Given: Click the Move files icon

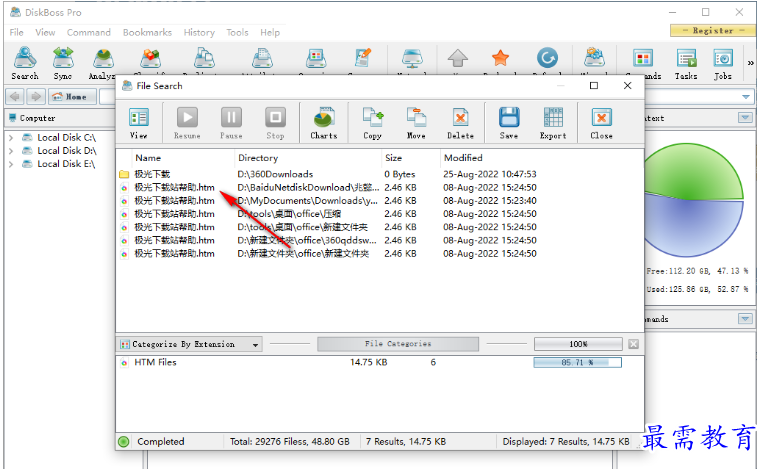Looking at the screenshot, I should coord(416,123).
